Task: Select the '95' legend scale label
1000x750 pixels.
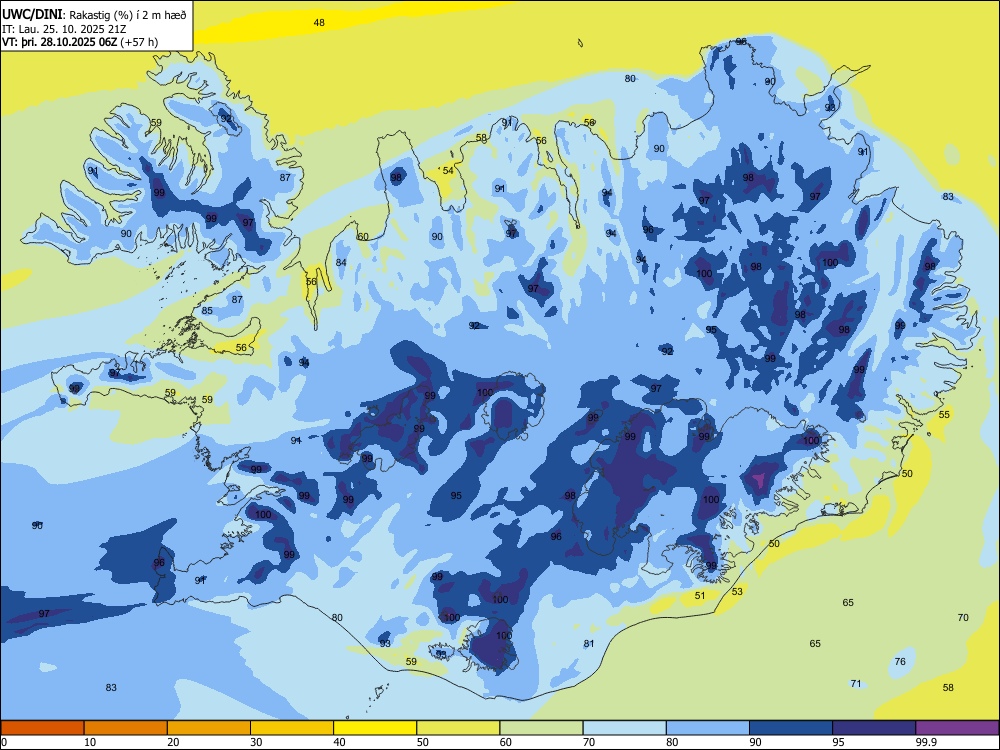Action: pyautogui.click(x=838, y=742)
